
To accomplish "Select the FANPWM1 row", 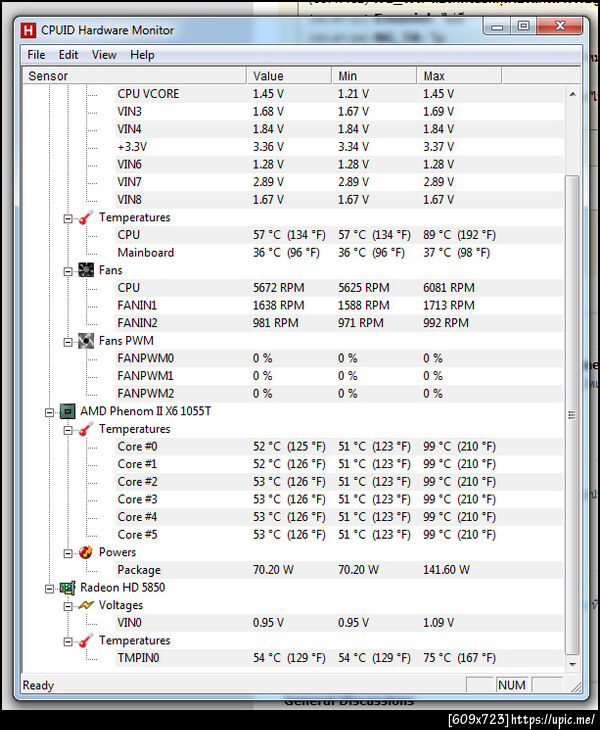I will point(339,376).
